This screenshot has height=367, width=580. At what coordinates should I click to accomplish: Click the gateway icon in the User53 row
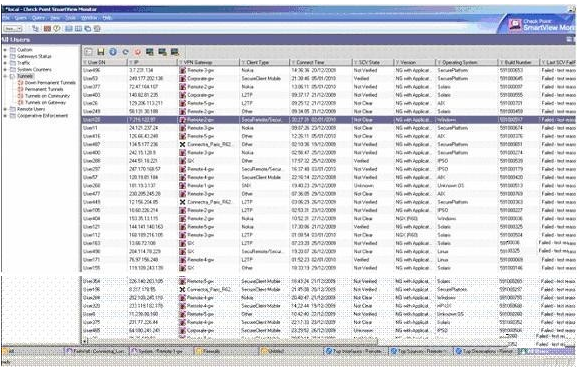pos(182,78)
